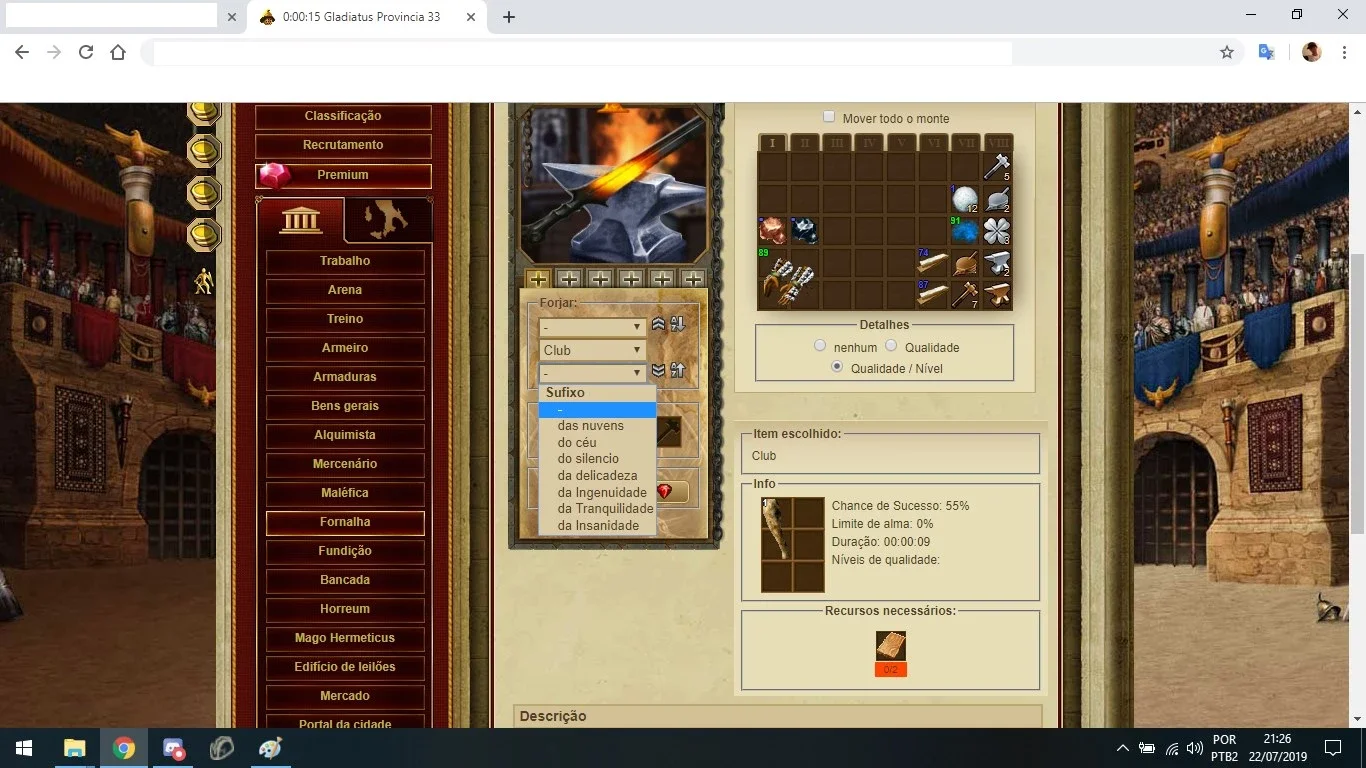
Task: Click the prefix A-Z descending sort icon
Action: click(x=677, y=324)
